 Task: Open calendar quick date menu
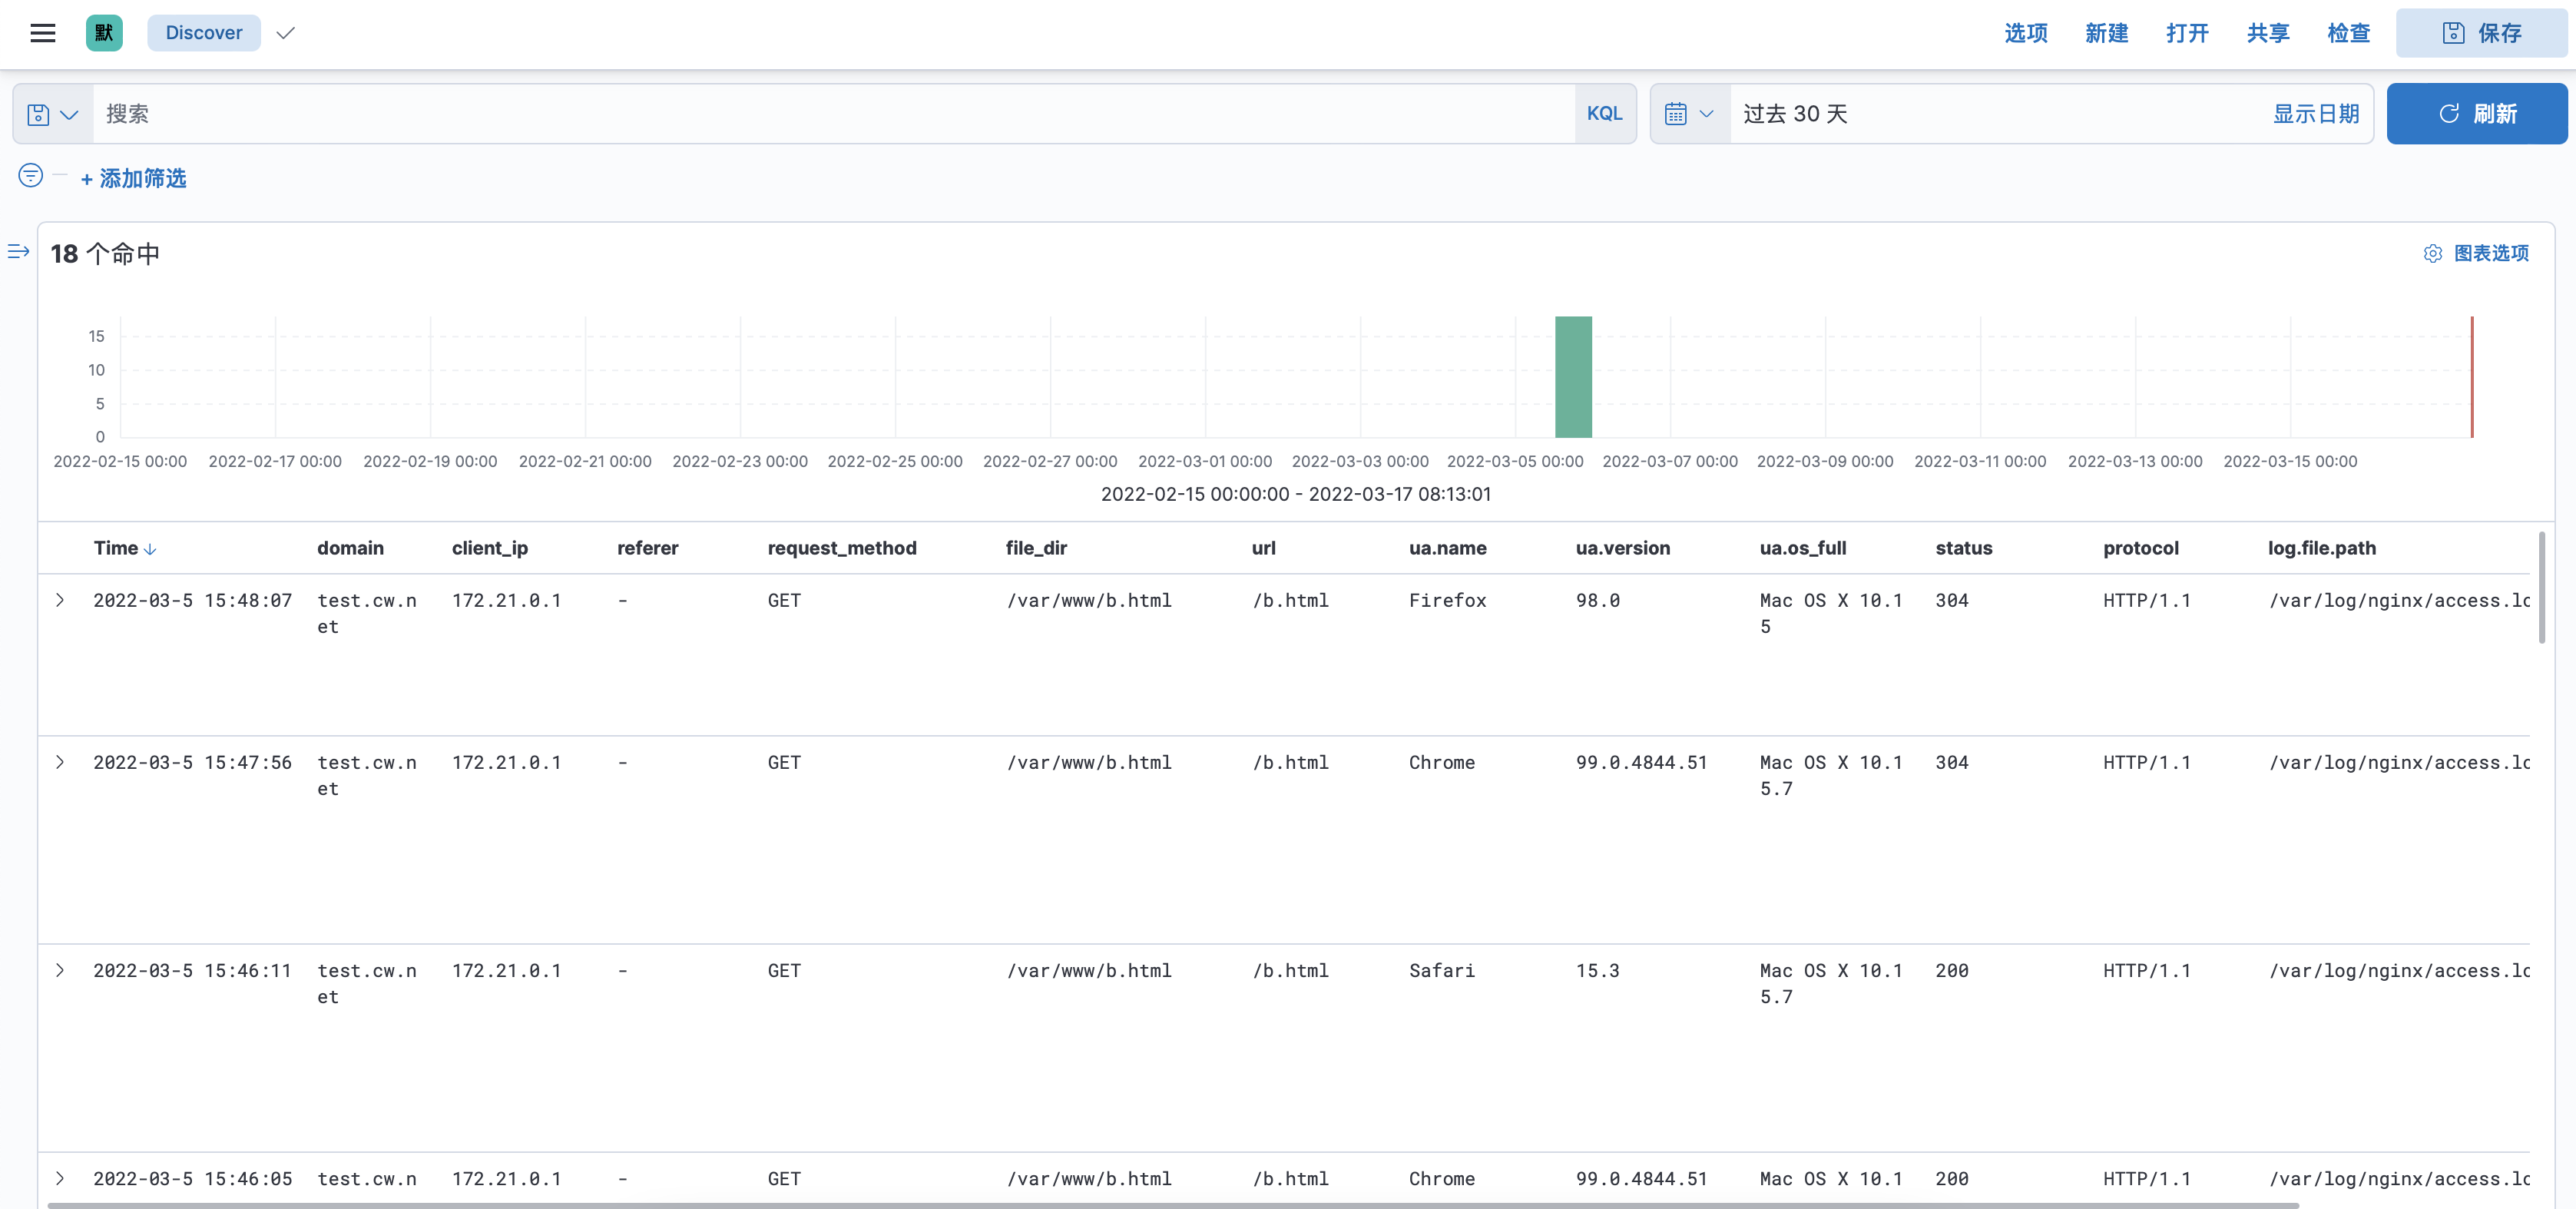point(1689,114)
